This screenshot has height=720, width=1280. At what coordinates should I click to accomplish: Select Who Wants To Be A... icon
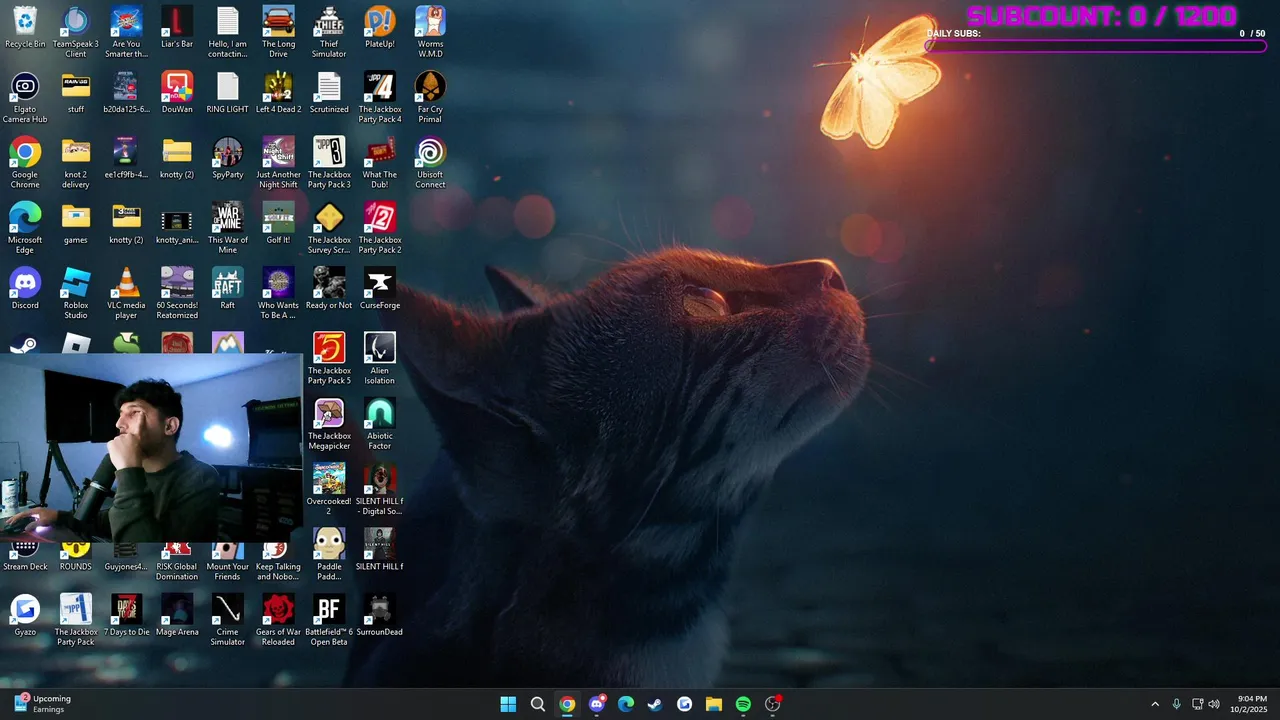pos(278,294)
